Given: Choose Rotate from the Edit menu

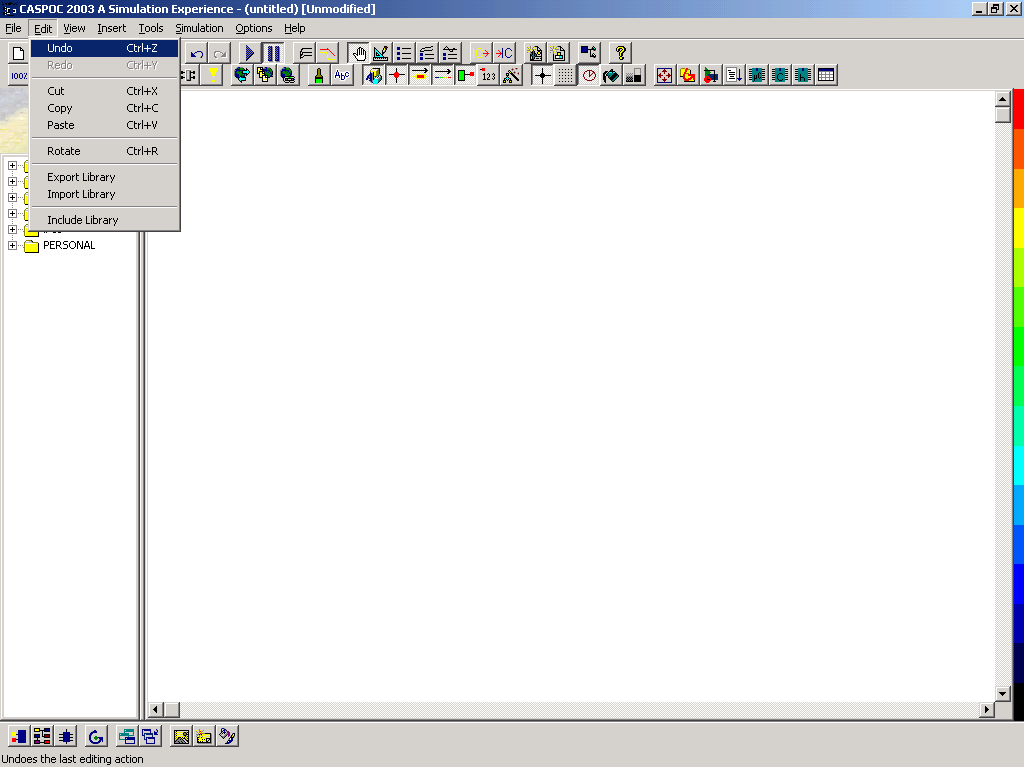Looking at the screenshot, I should 104,152.
